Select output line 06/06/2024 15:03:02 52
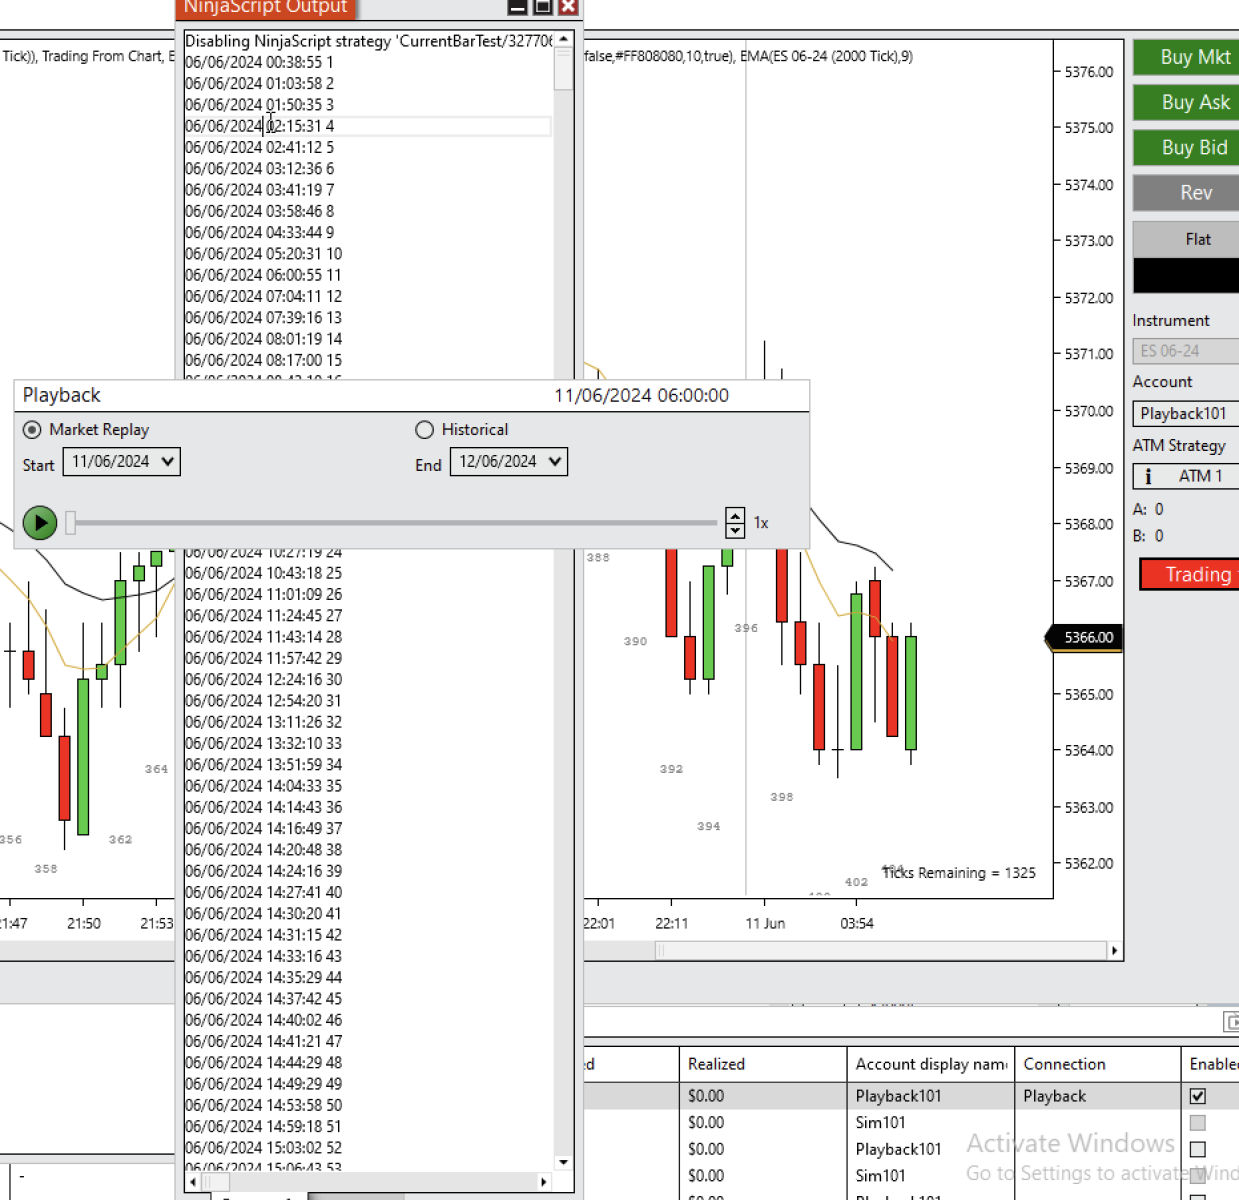The width and height of the screenshot is (1239, 1200). click(263, 1148)
